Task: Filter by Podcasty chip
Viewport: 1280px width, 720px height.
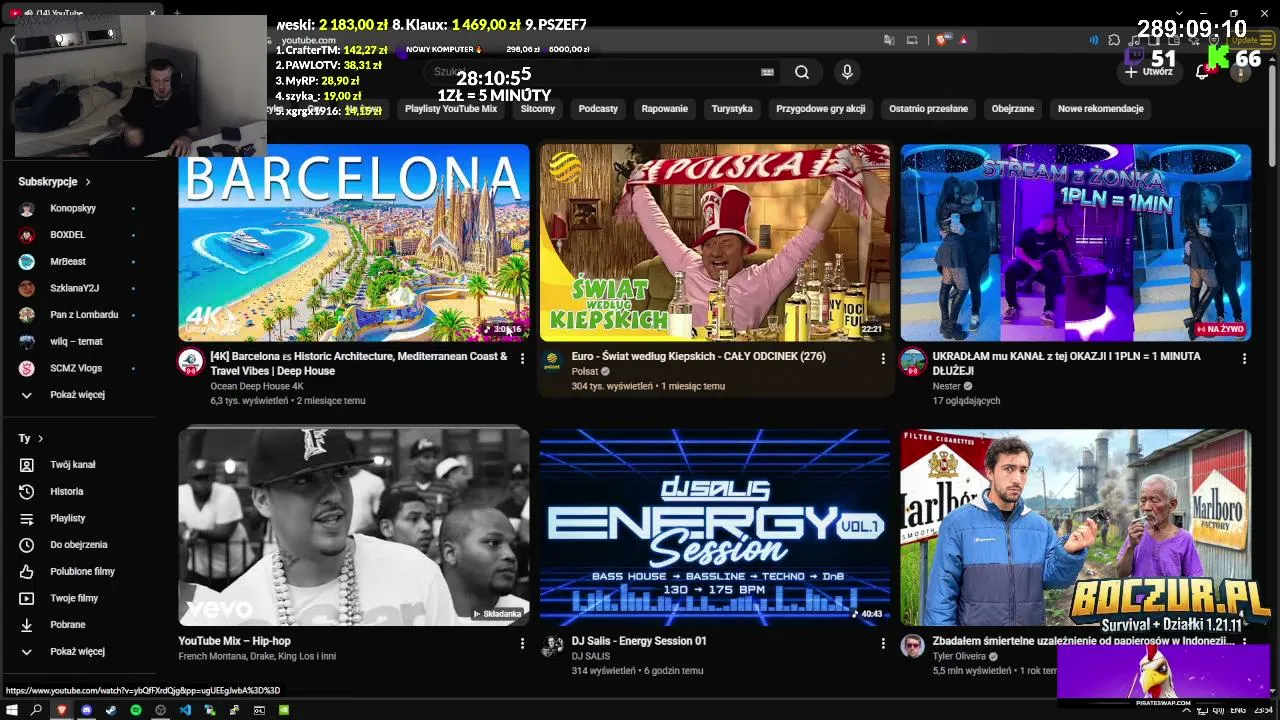Action: tap(598, 109)
